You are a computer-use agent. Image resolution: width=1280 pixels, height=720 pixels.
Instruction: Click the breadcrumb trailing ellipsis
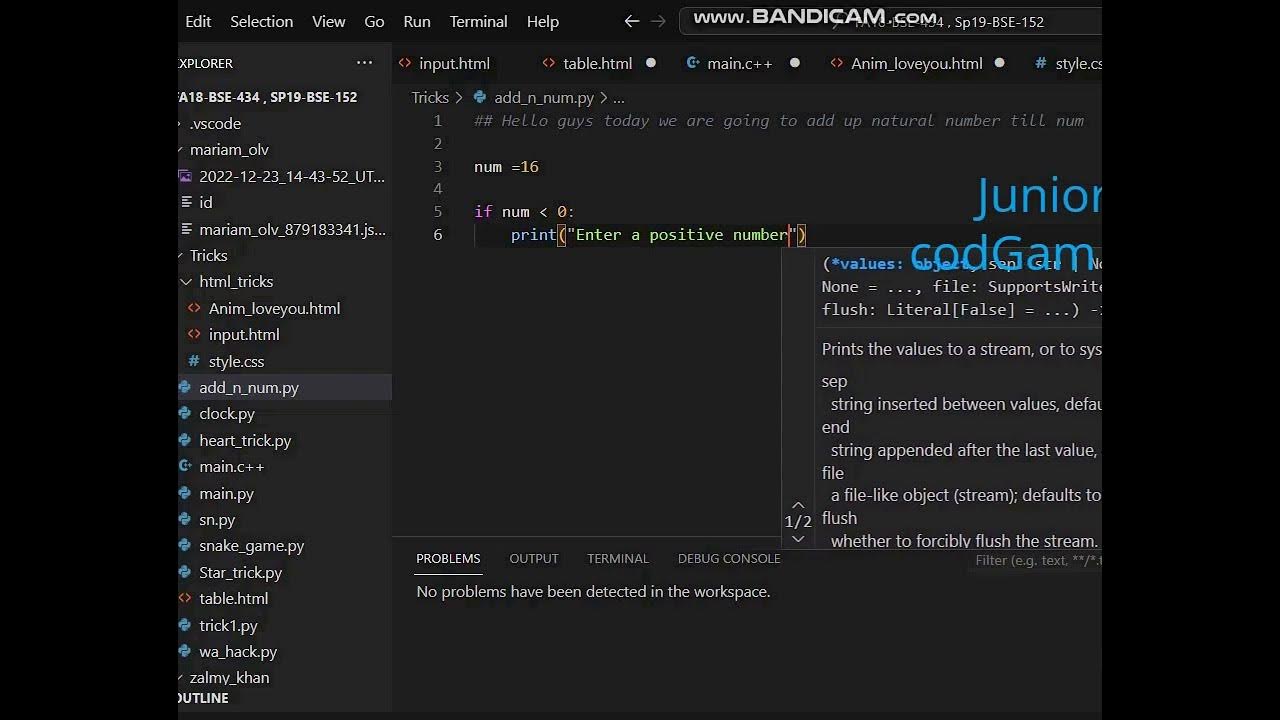point(618,98)
